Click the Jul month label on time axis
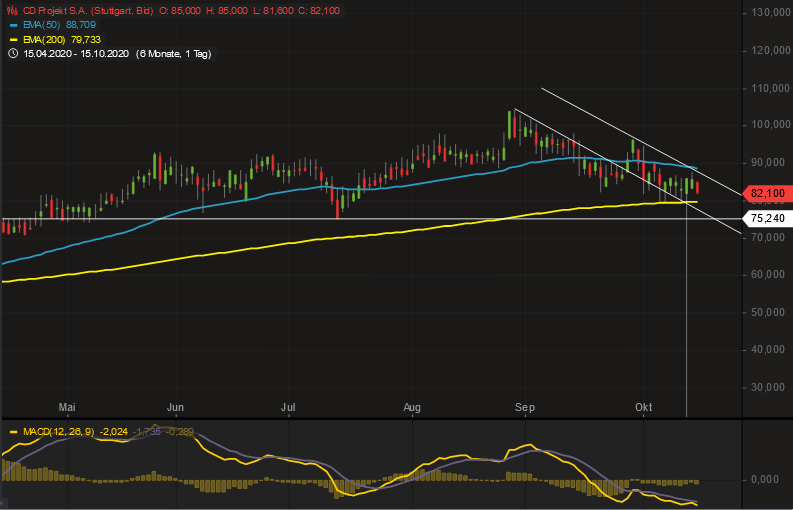Viewport: 793px width, 510px height. pos(288,407)
